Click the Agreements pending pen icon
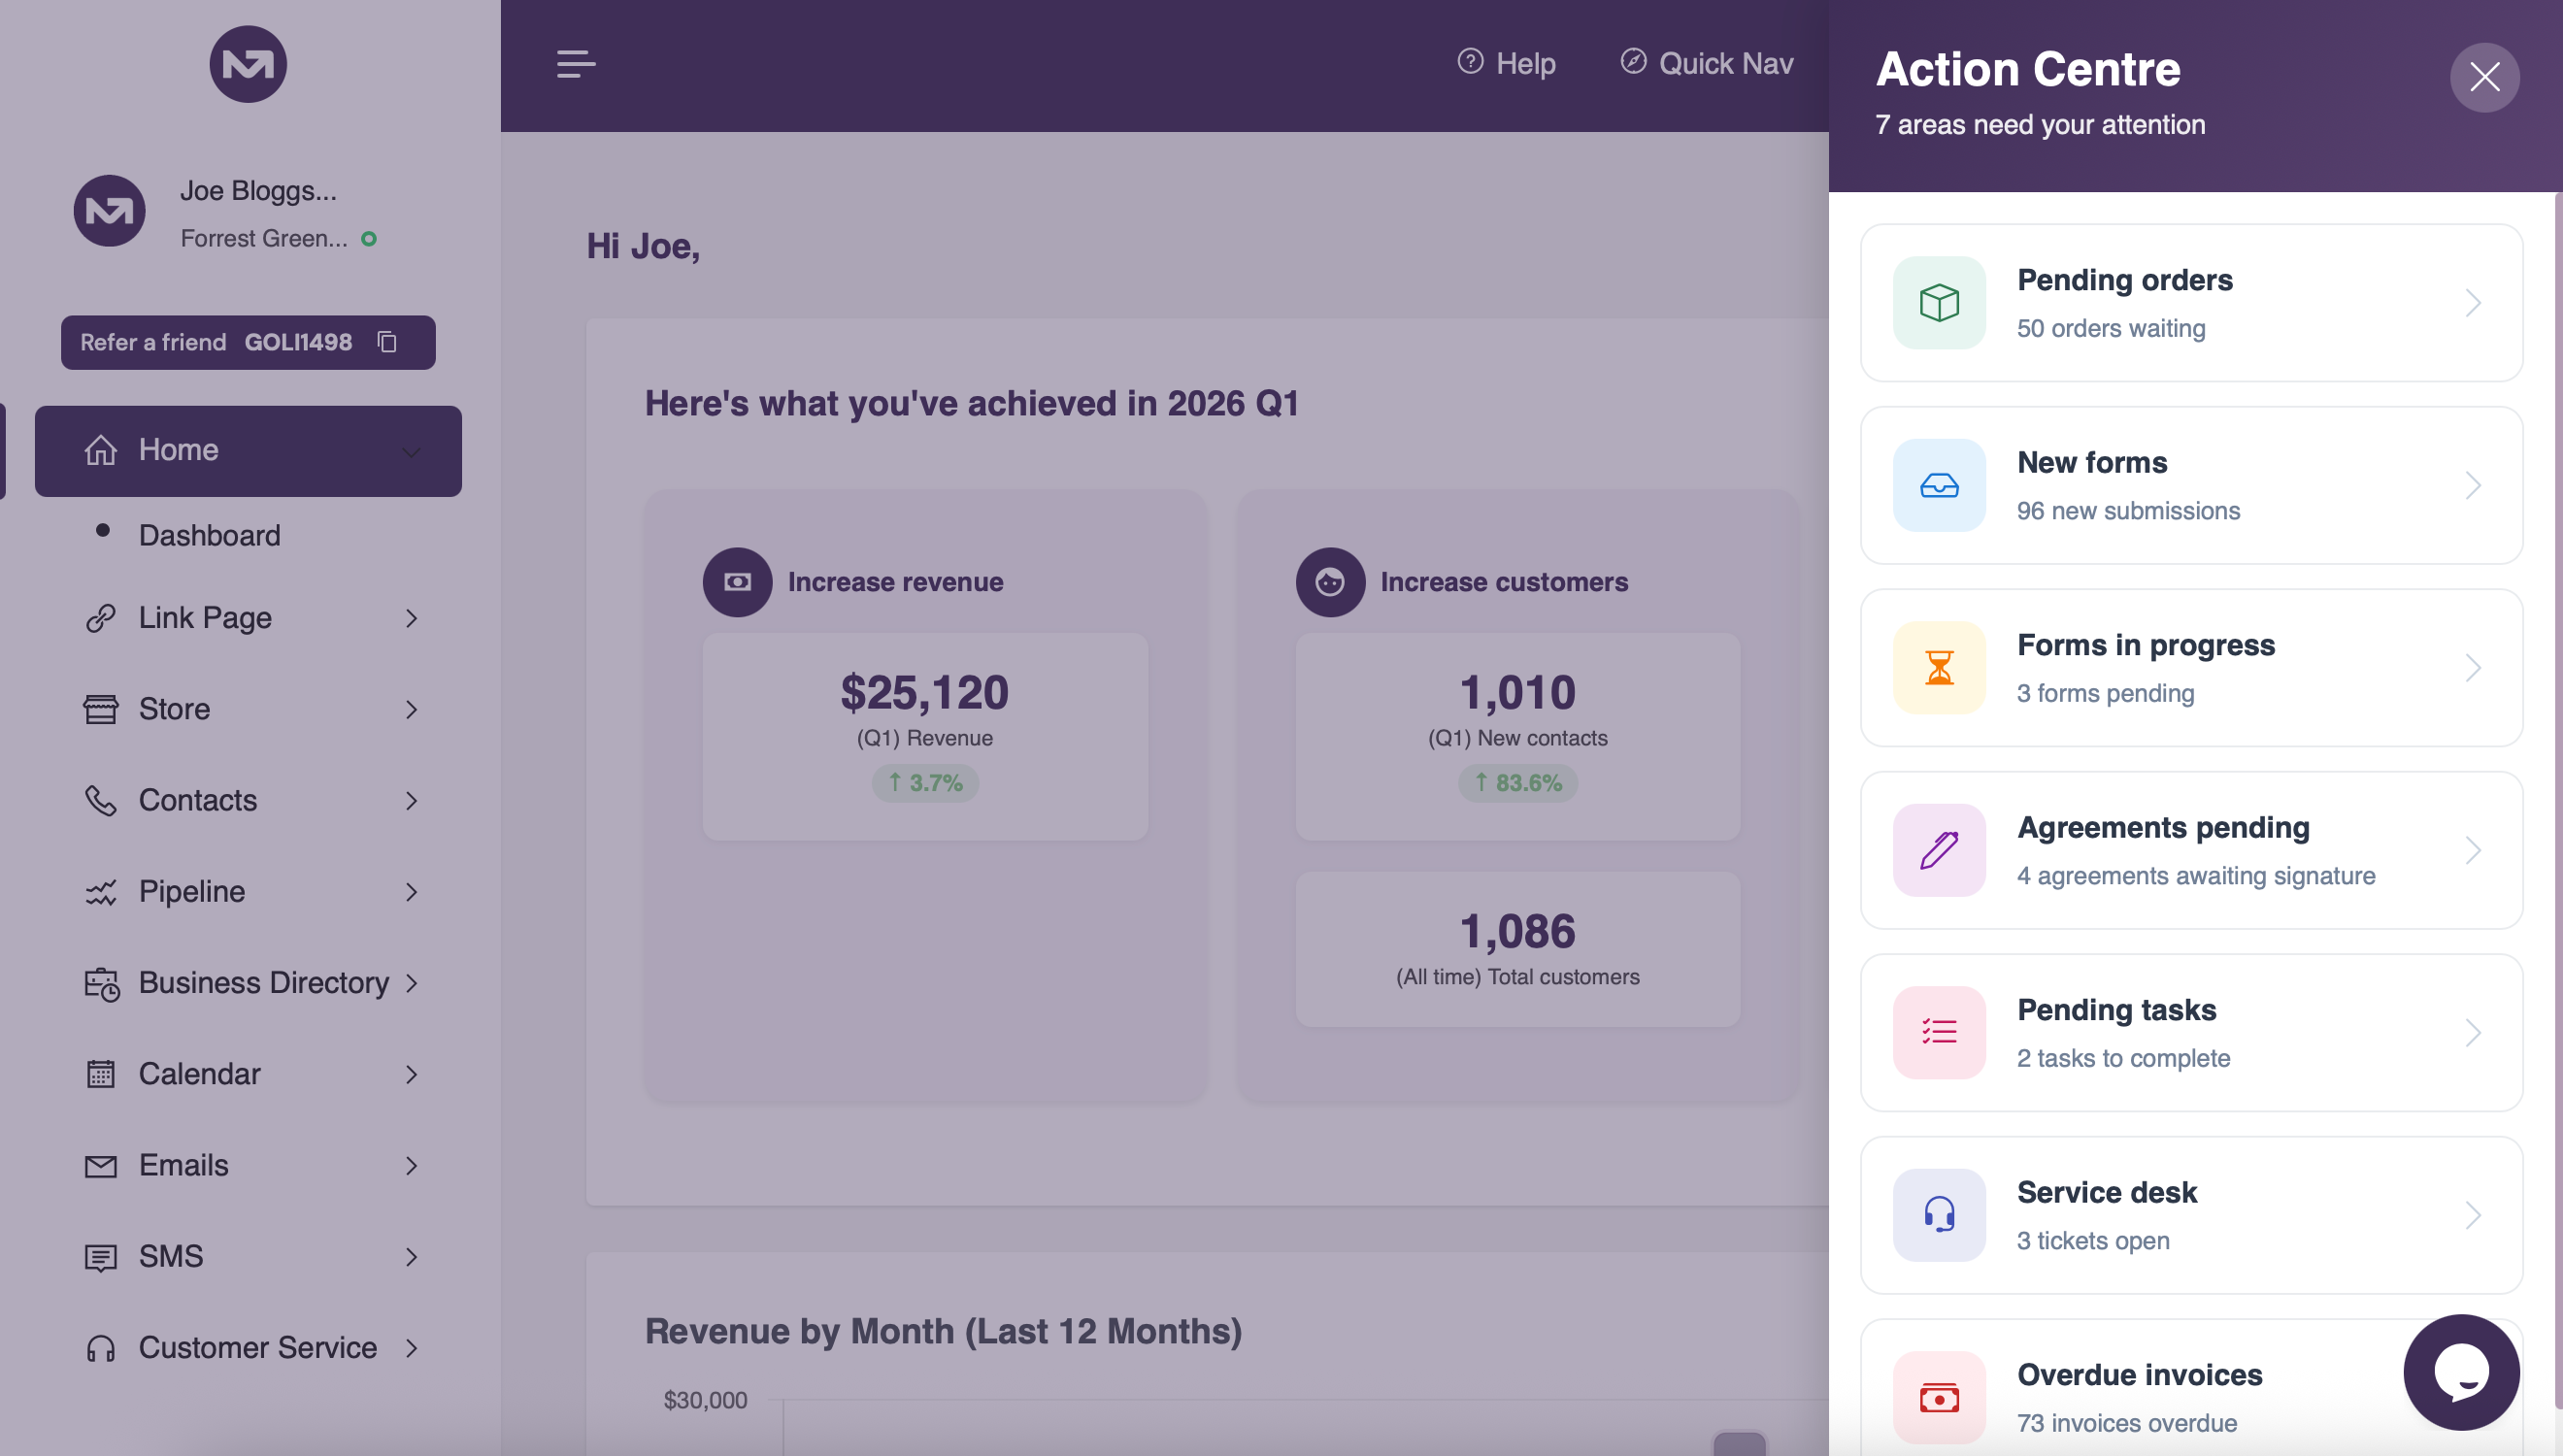Viewport: 2563px width, 1456px height. click(1938, 850)
